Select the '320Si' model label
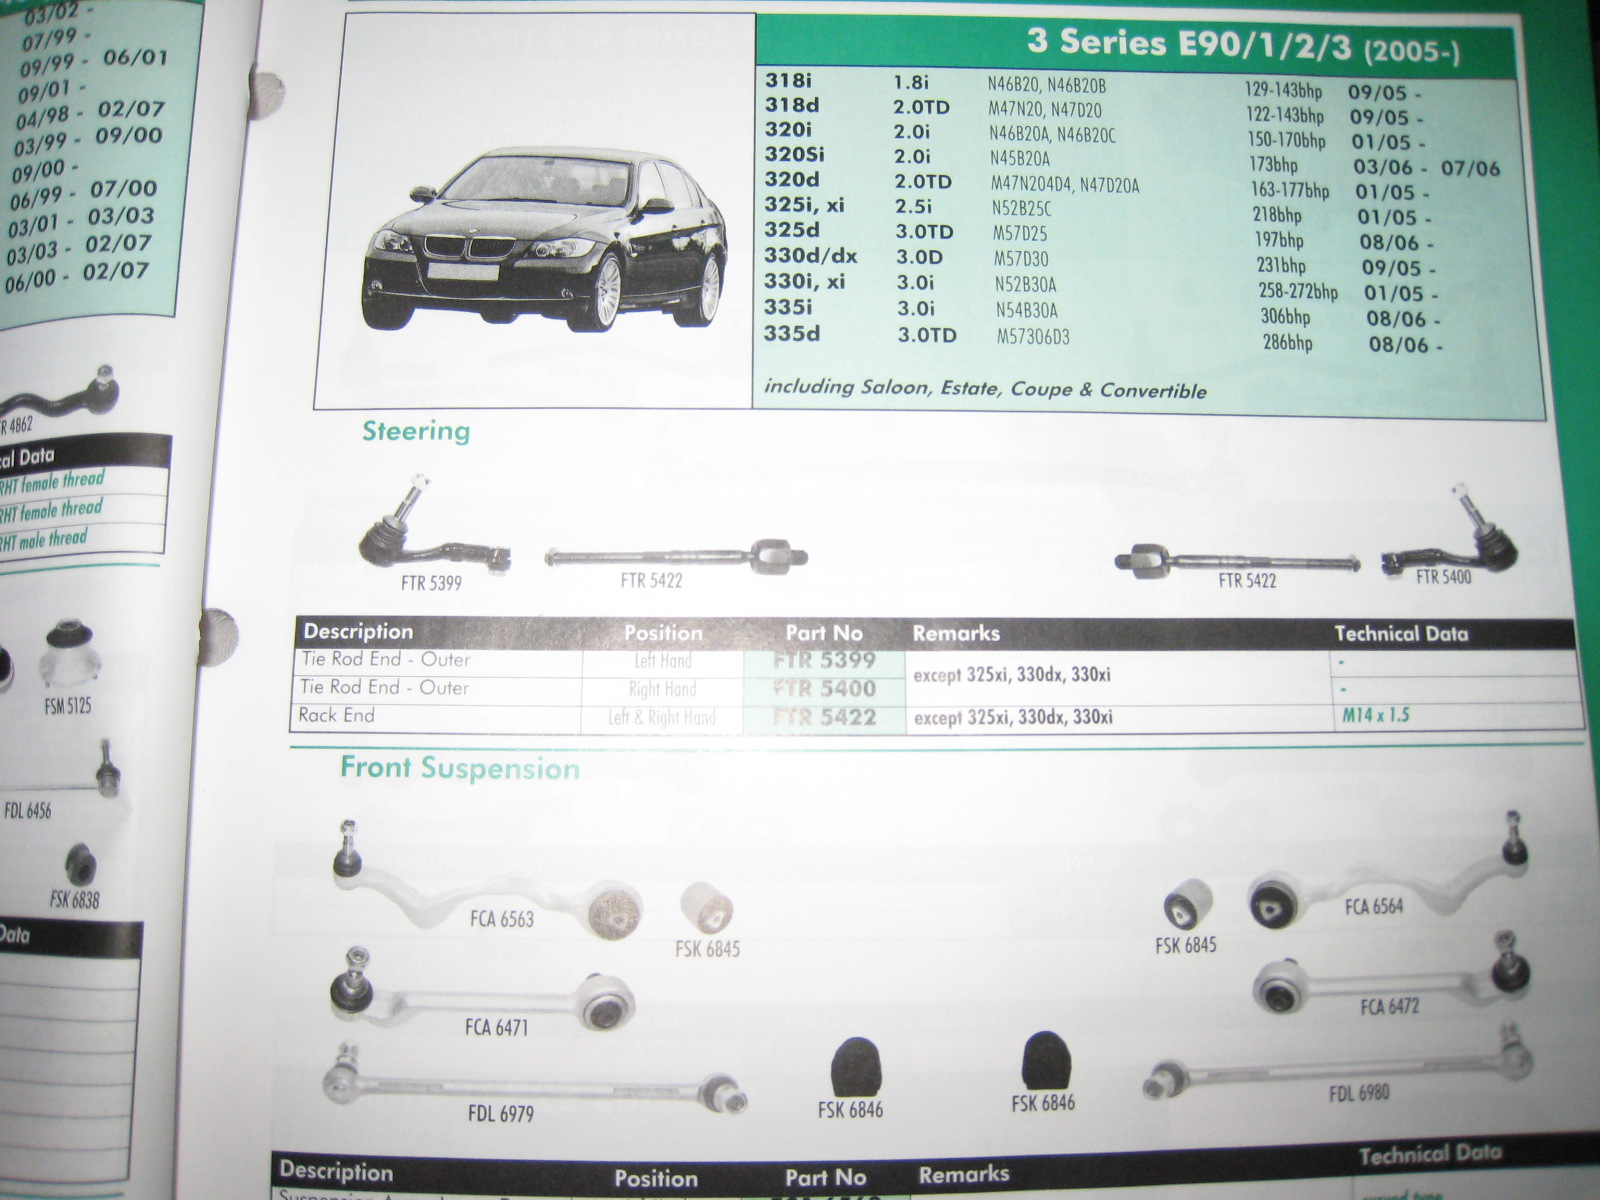1600x1200 pixels. pos(794,154)
